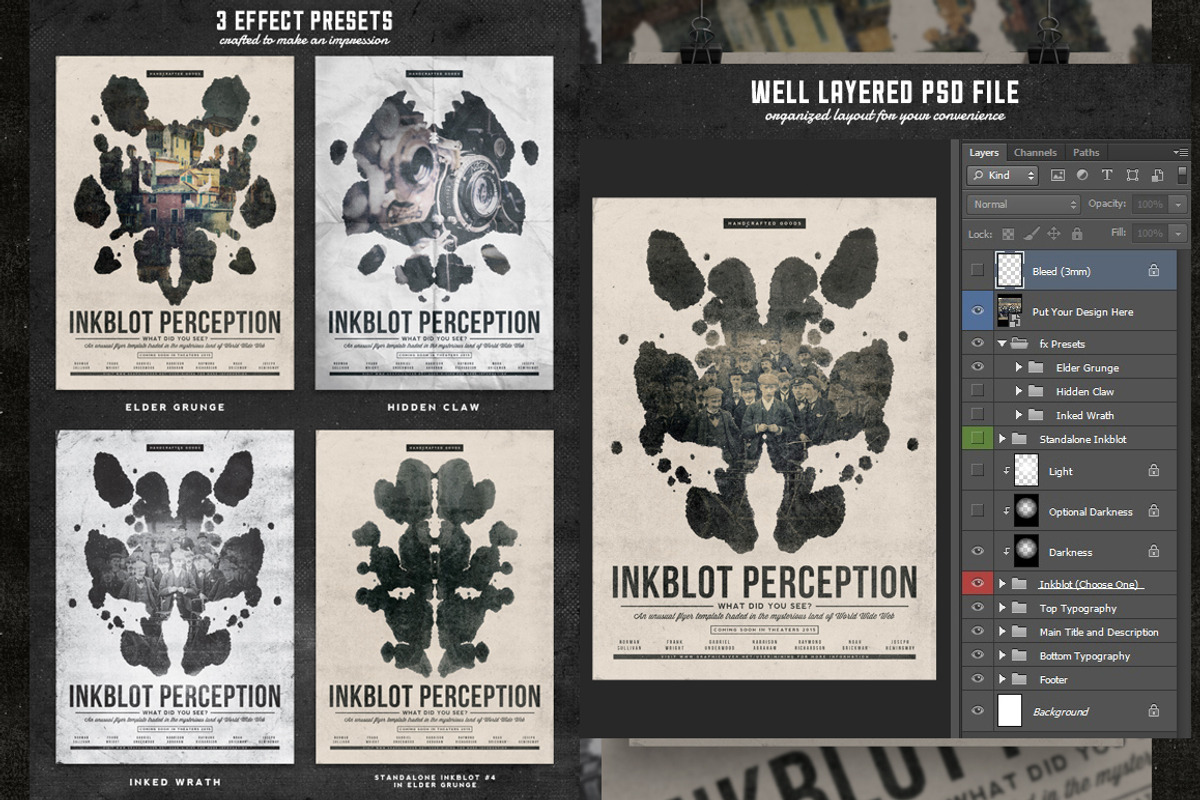Click lock icon on Optional Darkness layer
Image resolution: width=1200 pixels, height=800 pixels.
[1154, 511]
